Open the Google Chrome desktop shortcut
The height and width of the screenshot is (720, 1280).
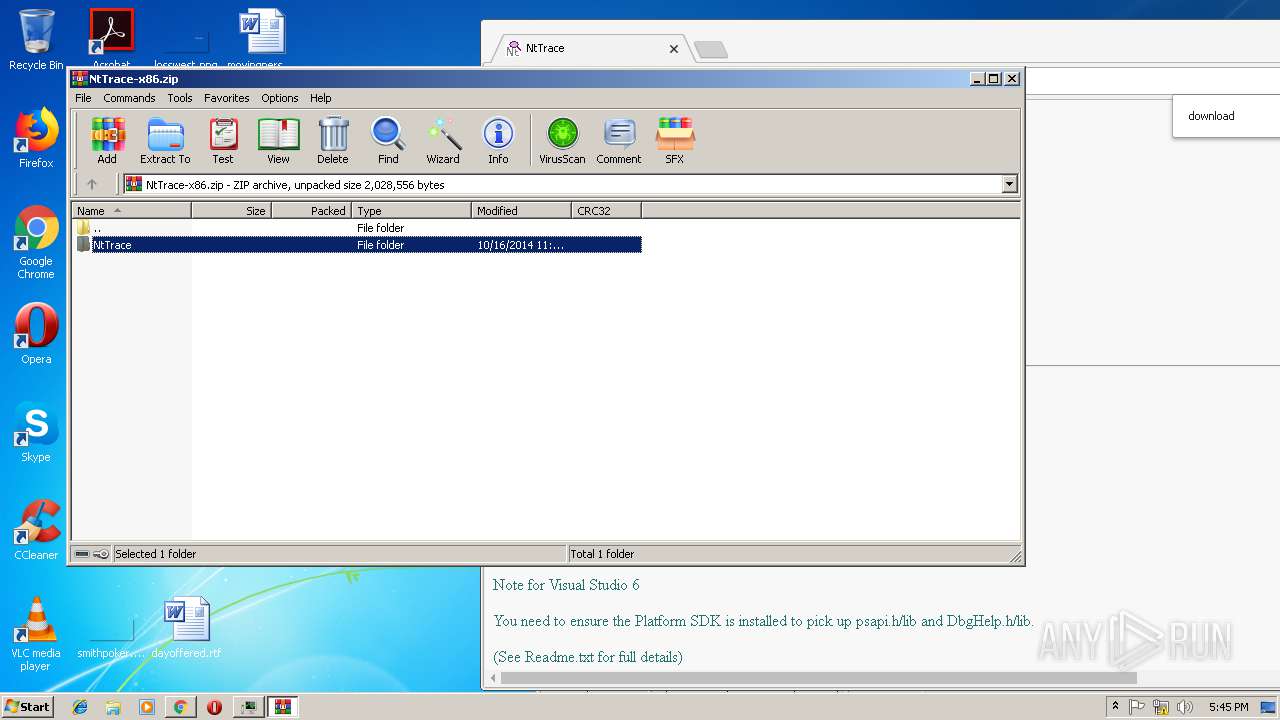[x=36, y=243]
